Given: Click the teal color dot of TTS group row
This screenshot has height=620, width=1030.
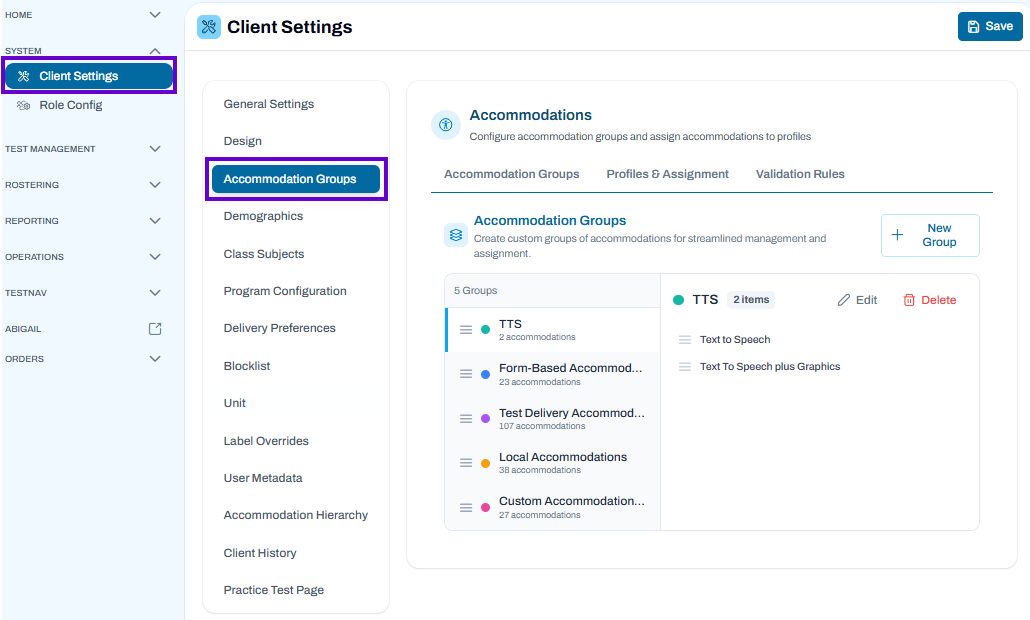Looking at the screenshot, I should click(x=485, y=330).
